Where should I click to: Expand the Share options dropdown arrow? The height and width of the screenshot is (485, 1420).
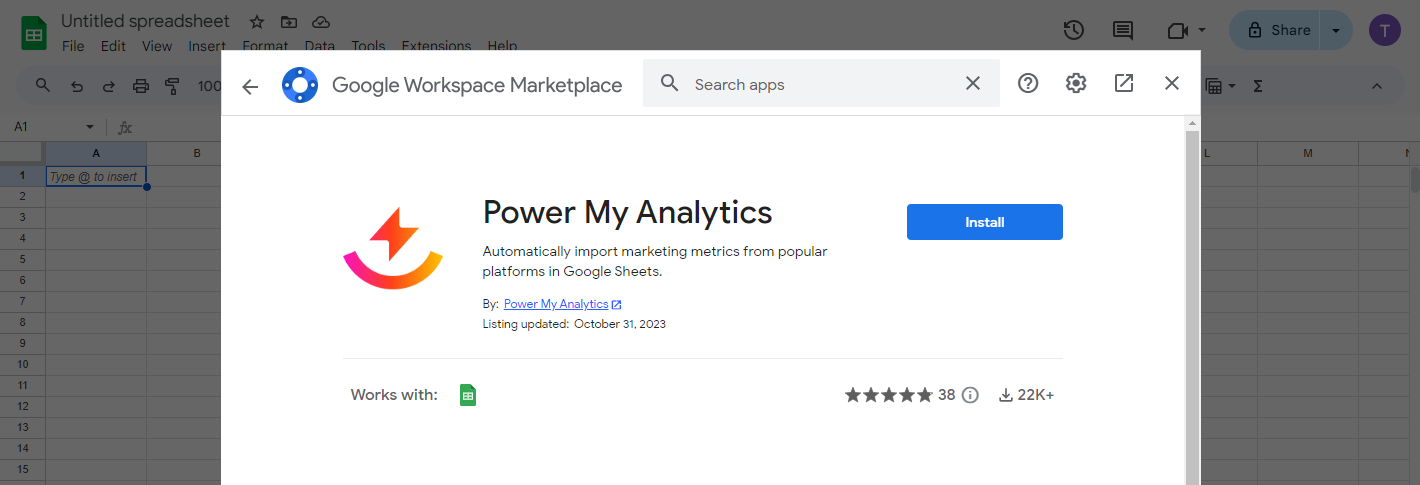point(1335,30)
